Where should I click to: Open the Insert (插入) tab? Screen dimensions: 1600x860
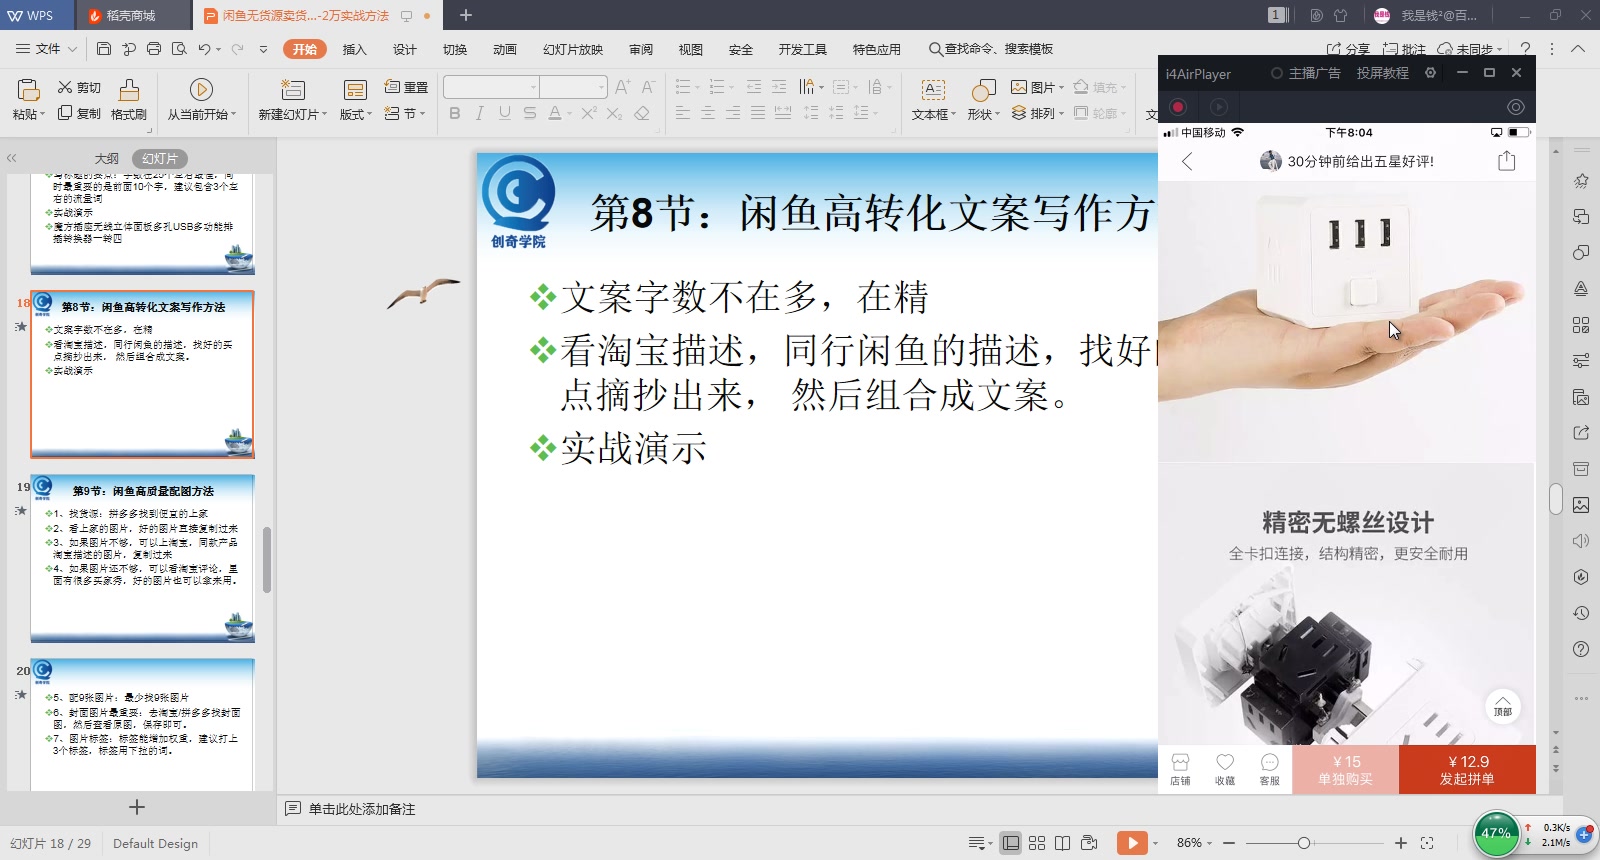[x=355, y=49]
